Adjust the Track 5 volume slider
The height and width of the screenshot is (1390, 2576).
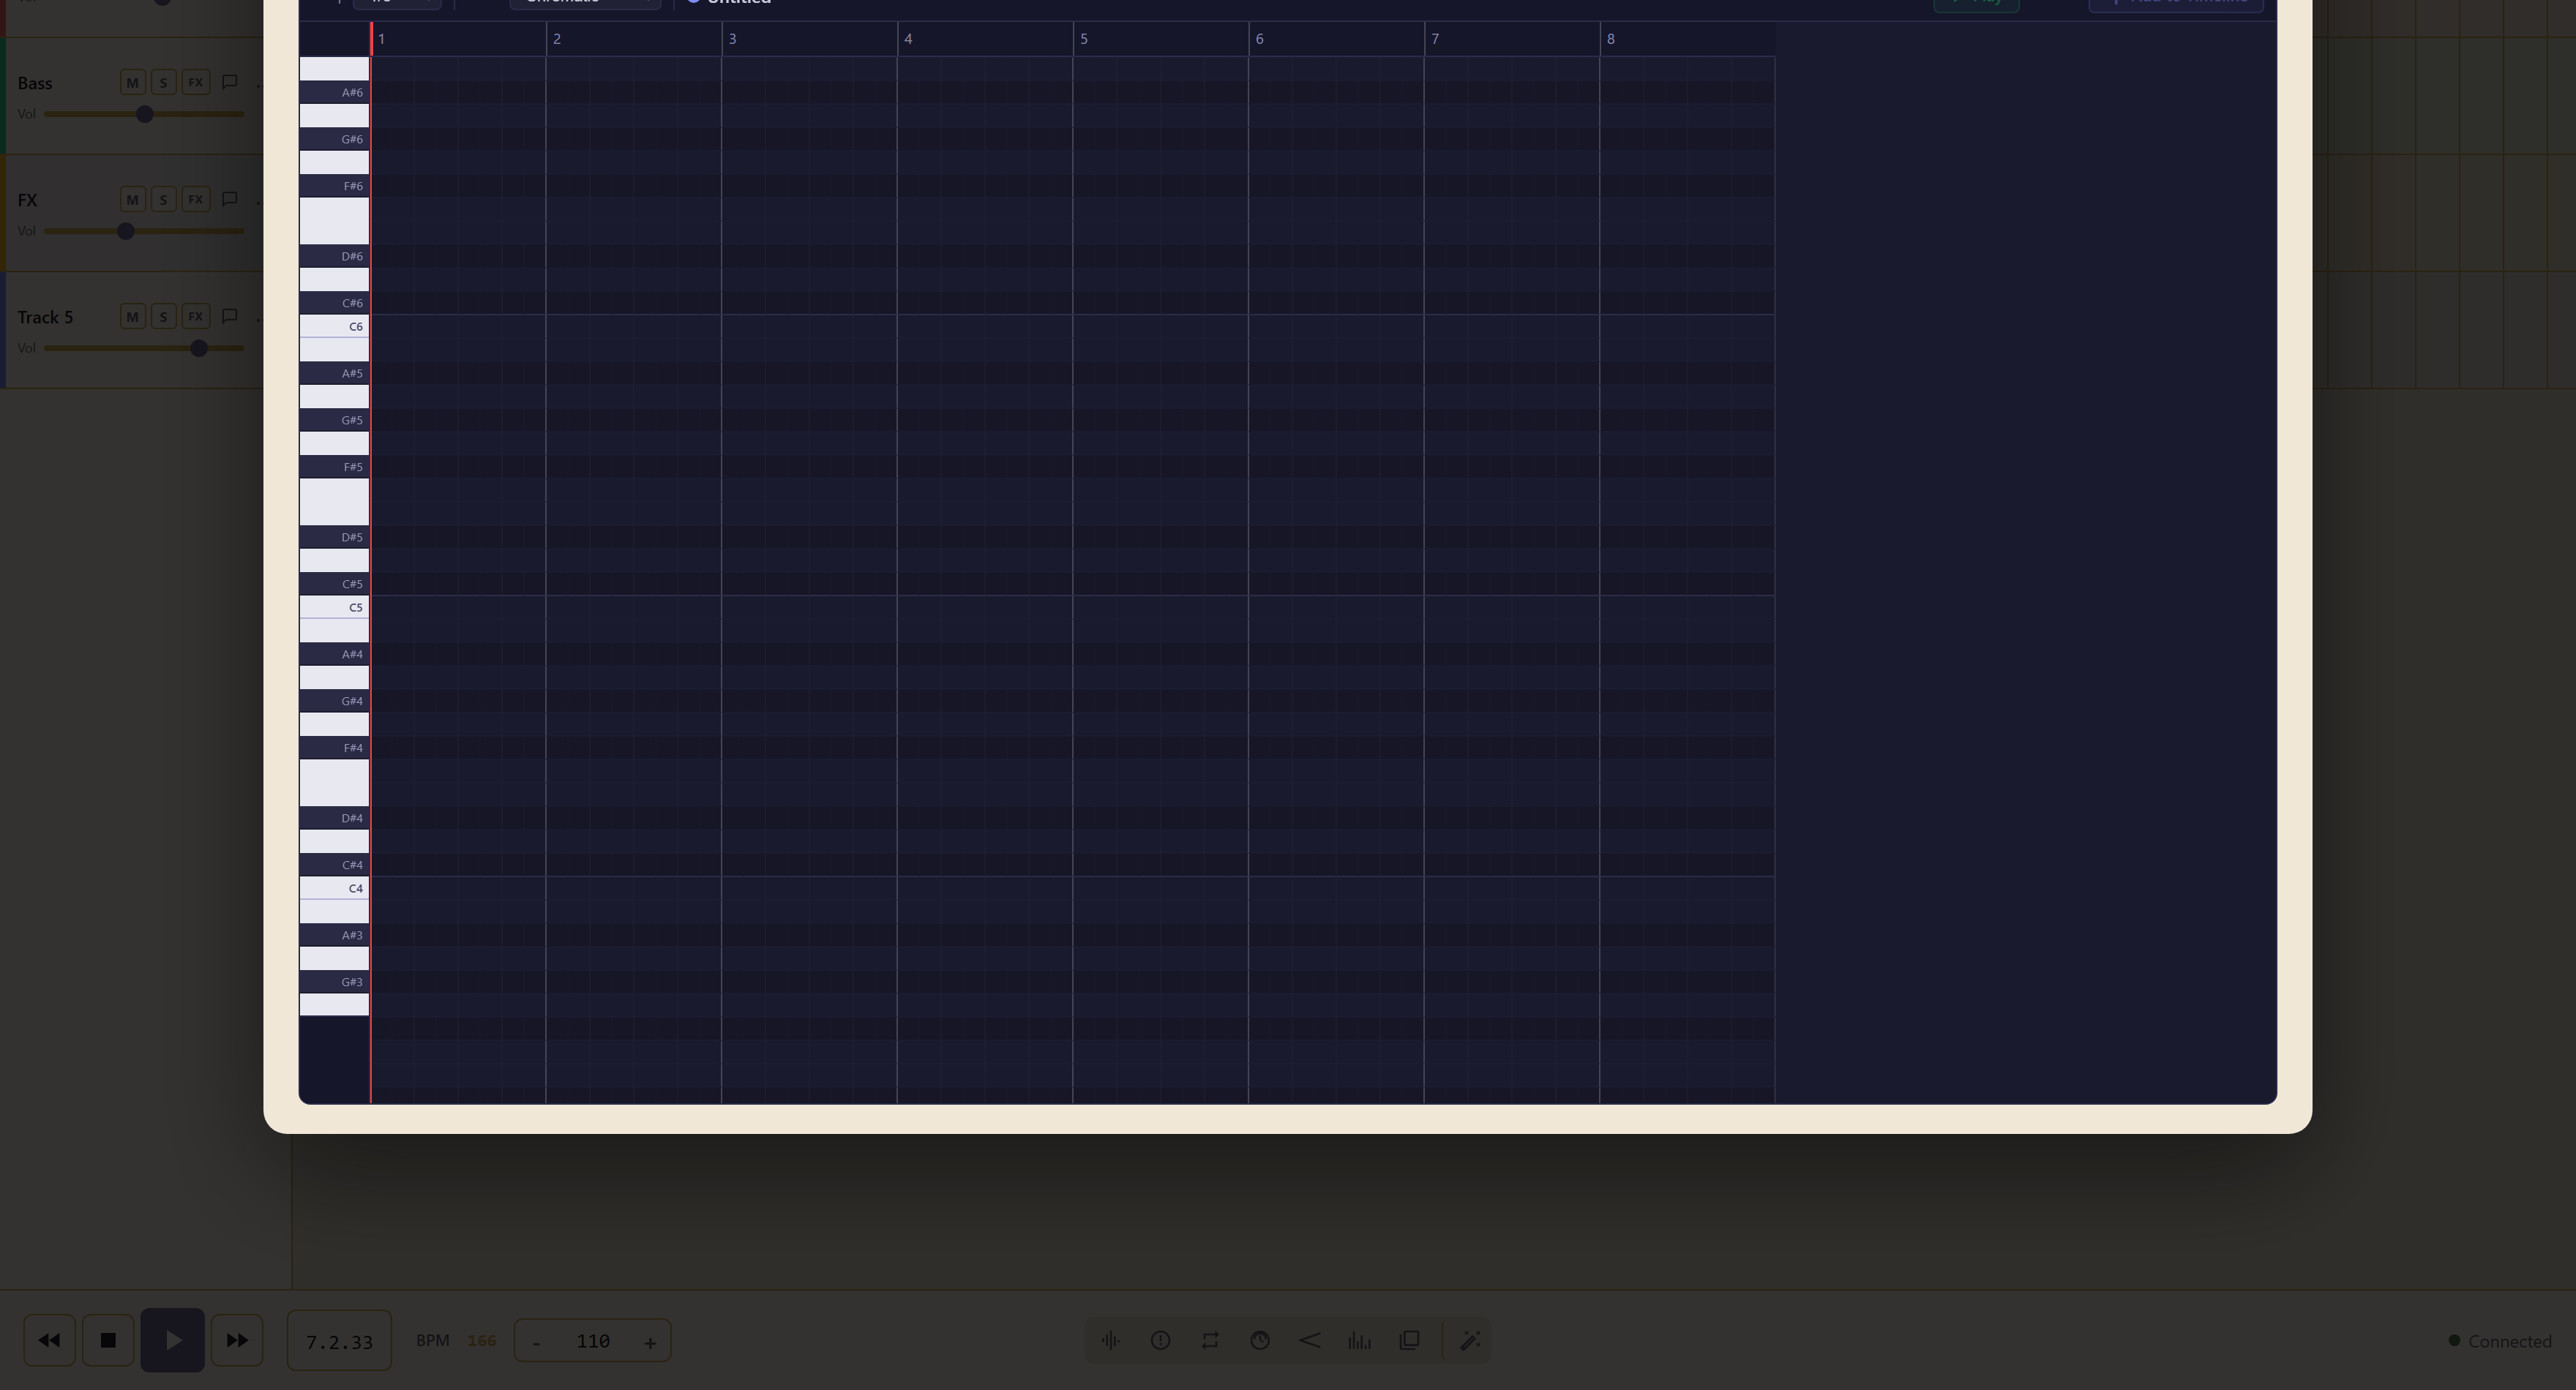pyautogui.click(x=144, y=348)
